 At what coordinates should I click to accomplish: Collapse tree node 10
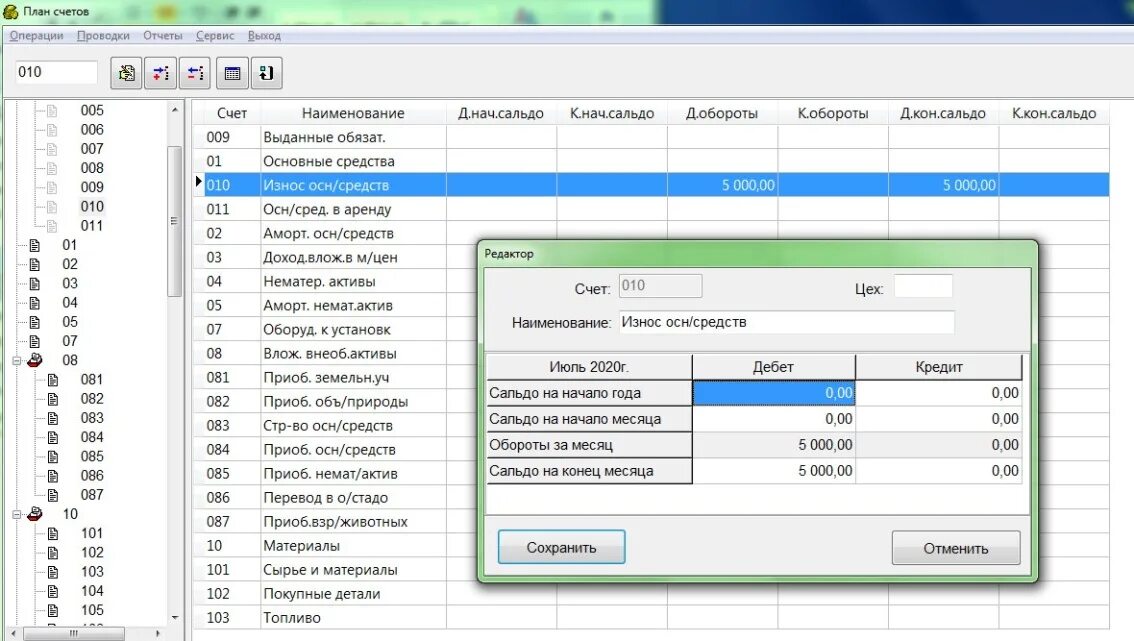coord(16,514)
